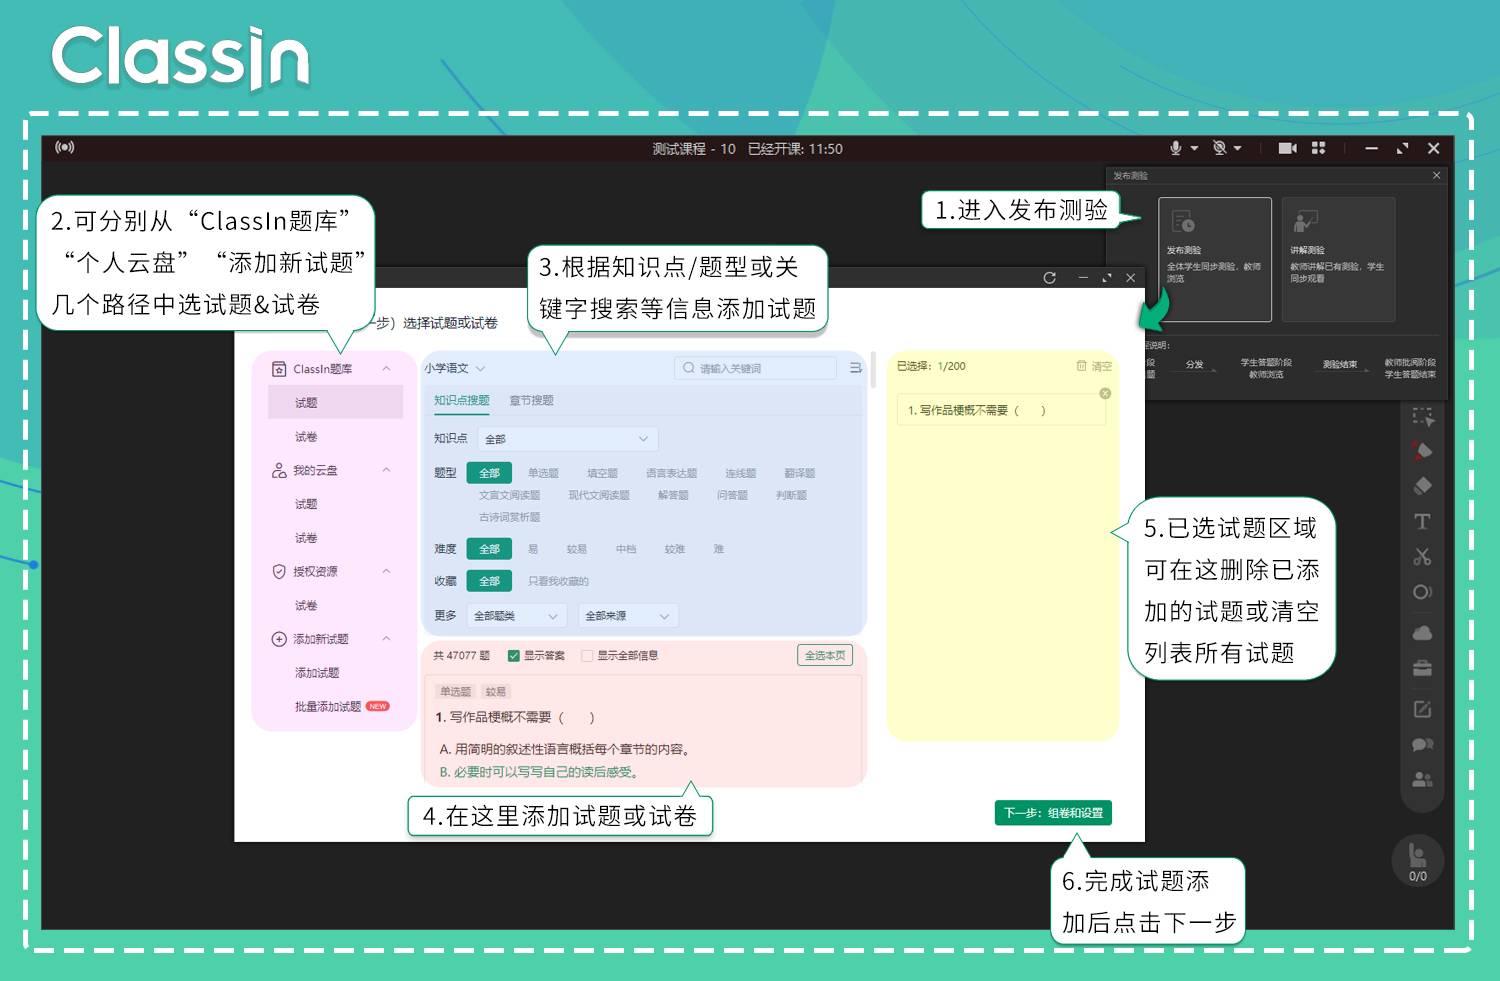1500x981 pixels.
Task: Click 清空 to clear selected questions
Action: (x=1095, y=366)
